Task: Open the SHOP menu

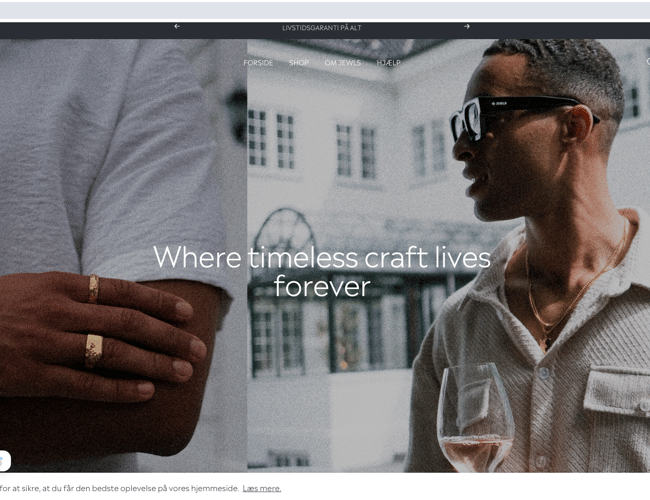Action: 299,63
